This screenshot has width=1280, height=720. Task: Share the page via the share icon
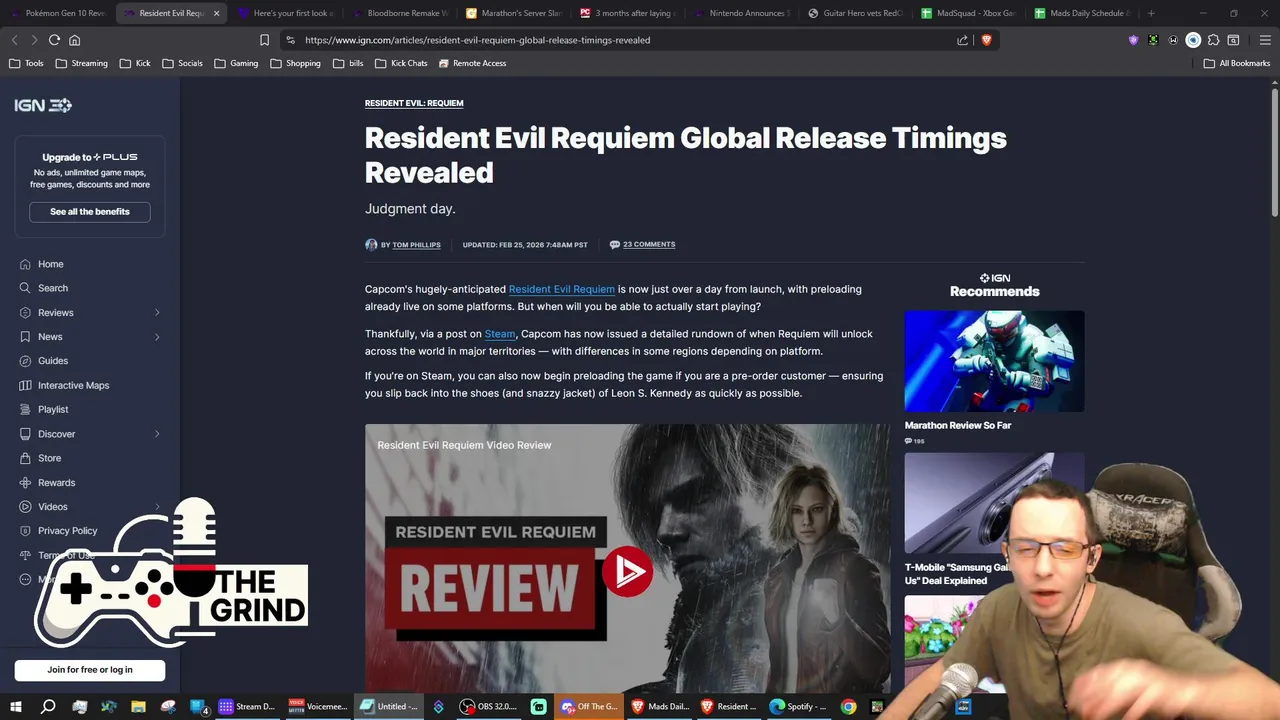coord(962,40)
